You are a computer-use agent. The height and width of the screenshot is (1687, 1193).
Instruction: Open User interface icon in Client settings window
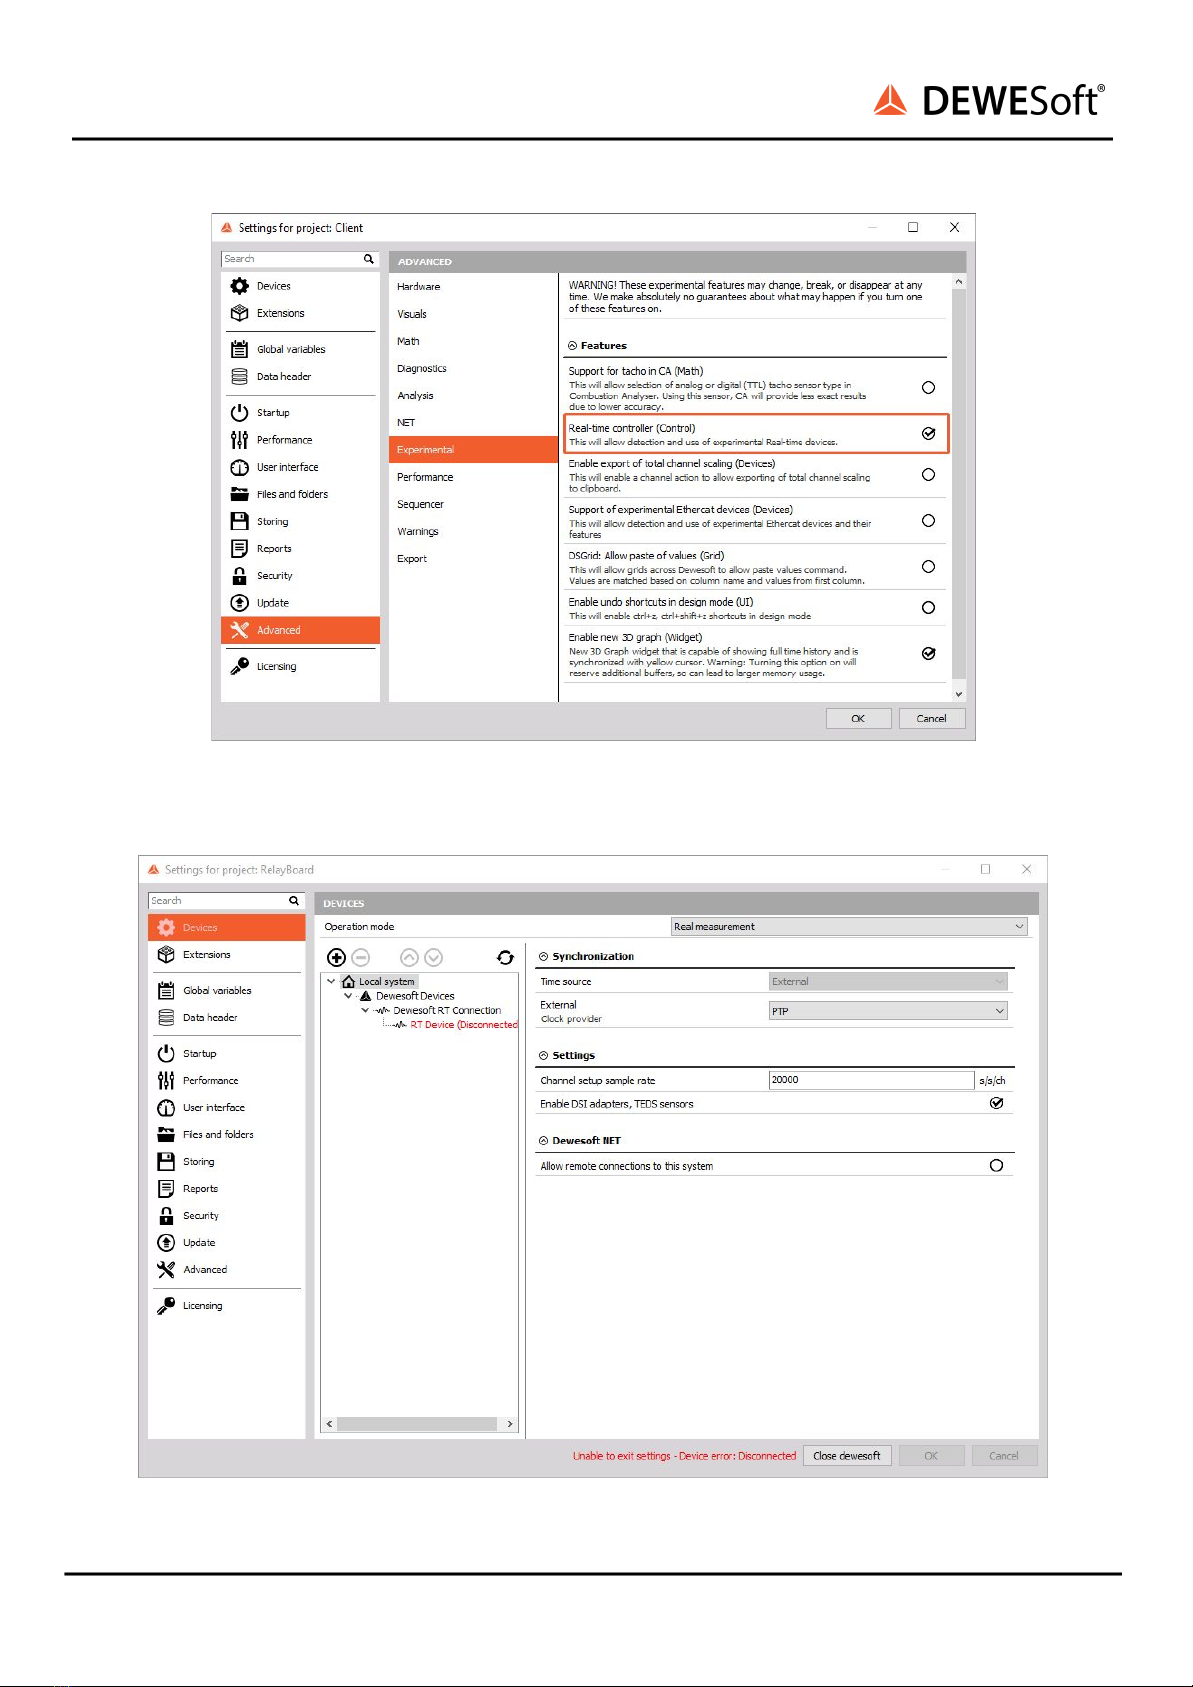239,467
